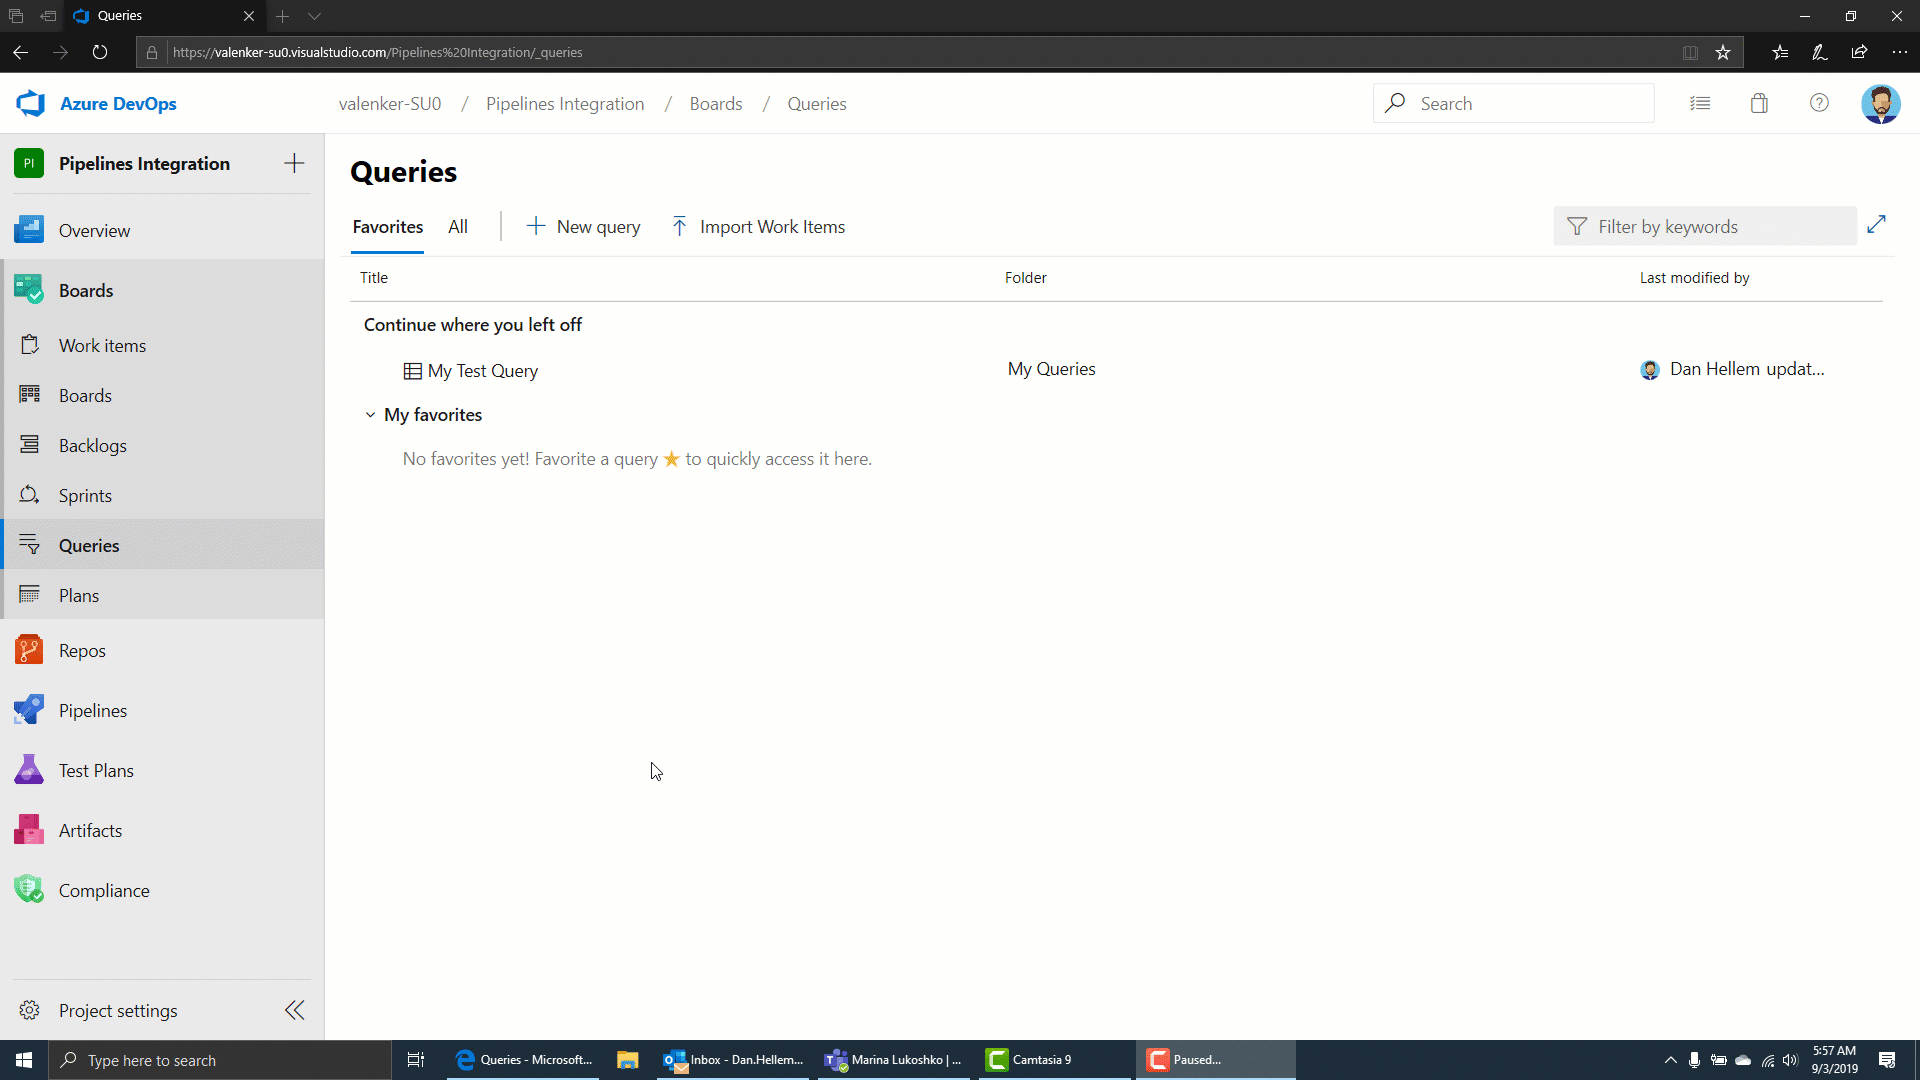Image resolution: width=1920 pixels, height=1080 pixels.
Task: Open Repos section from sidebar
Action: pos(82,649)
